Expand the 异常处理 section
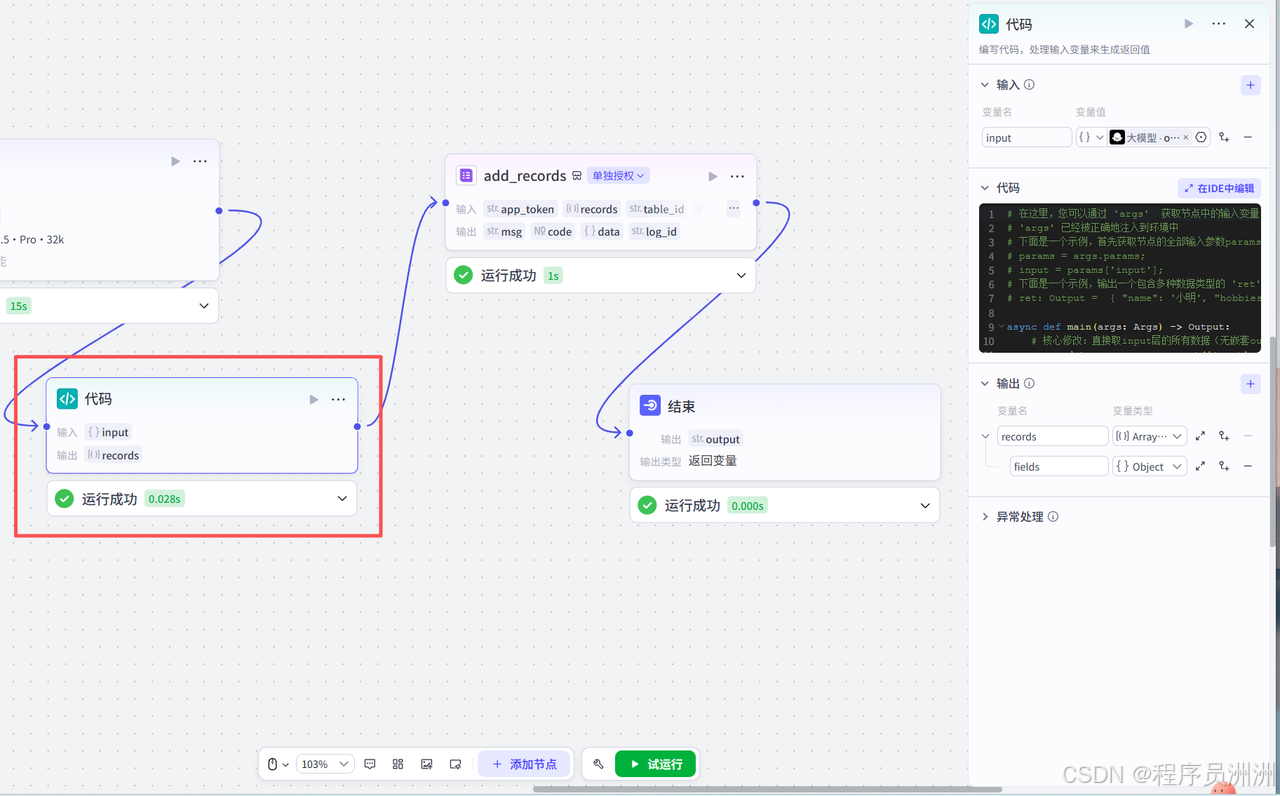Viewport: 1280px width, 796px height. click(985, 517)
